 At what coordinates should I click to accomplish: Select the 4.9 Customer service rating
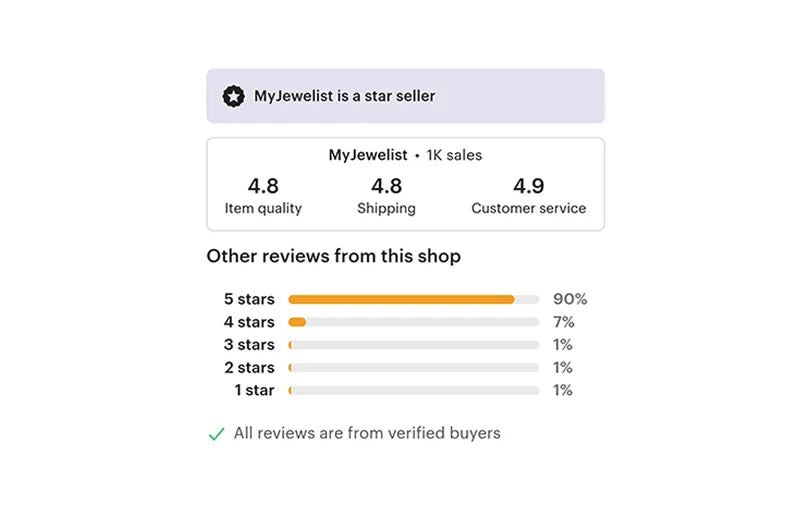pyautogui.click(x=528, y=196)
